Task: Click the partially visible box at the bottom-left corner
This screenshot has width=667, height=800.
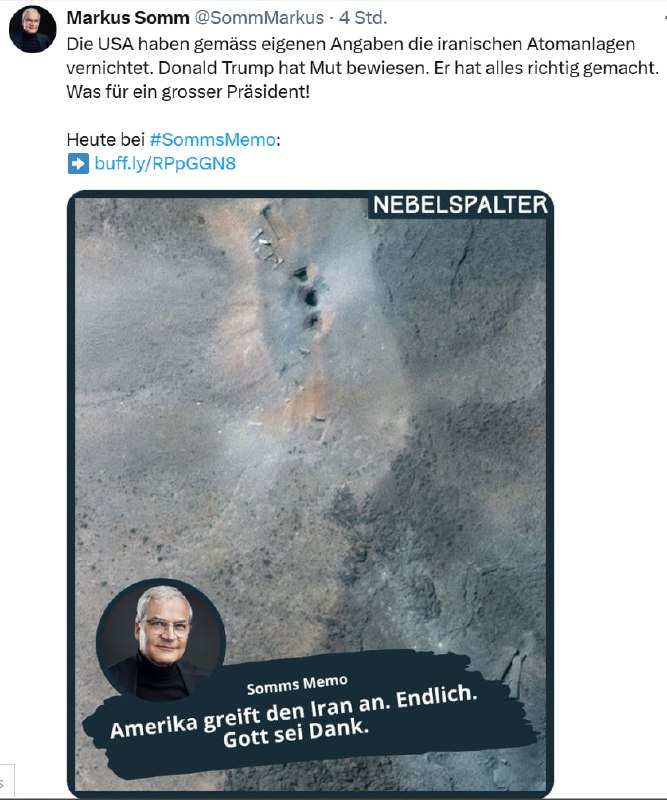Action: (x=7, y=781)
